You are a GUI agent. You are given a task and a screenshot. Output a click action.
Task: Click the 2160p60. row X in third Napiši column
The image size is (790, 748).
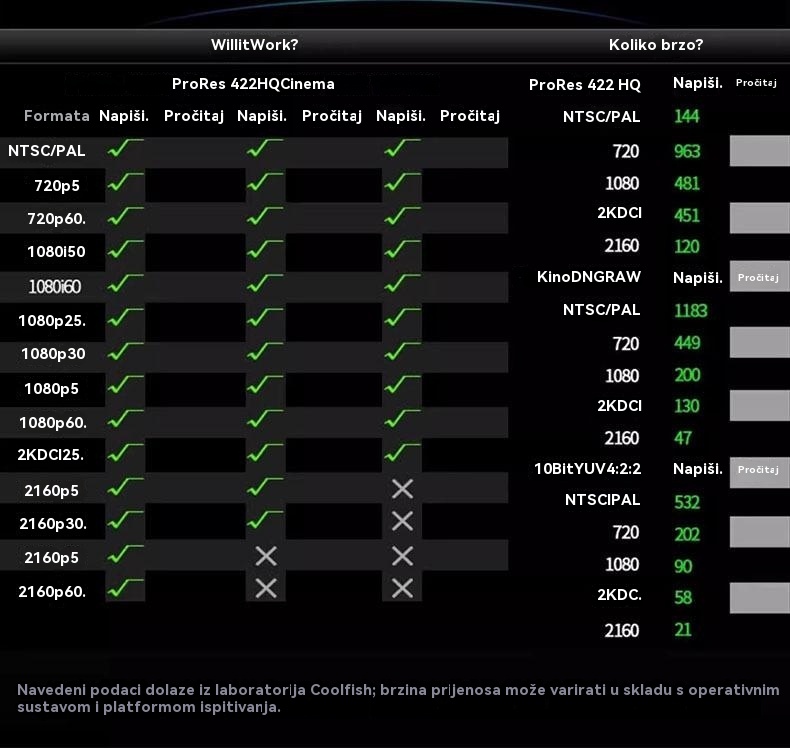402,588
